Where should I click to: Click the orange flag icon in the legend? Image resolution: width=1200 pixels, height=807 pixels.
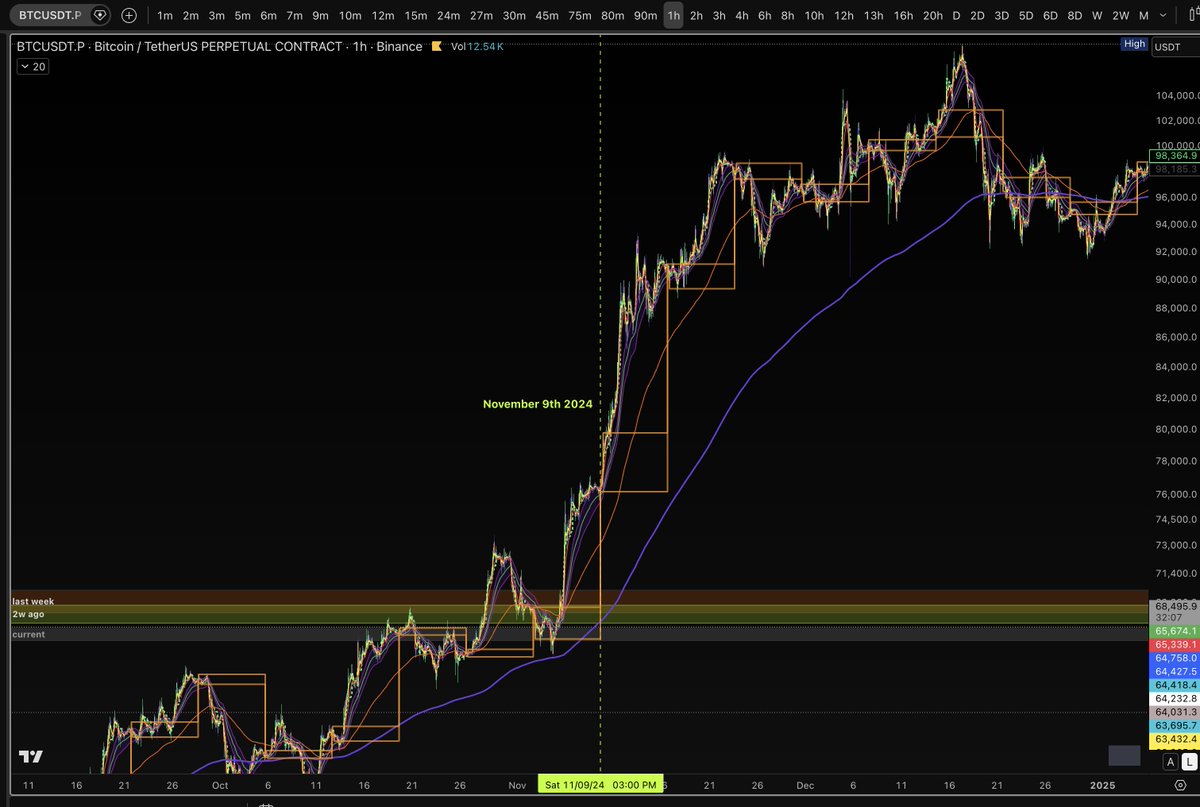(436, 47)
